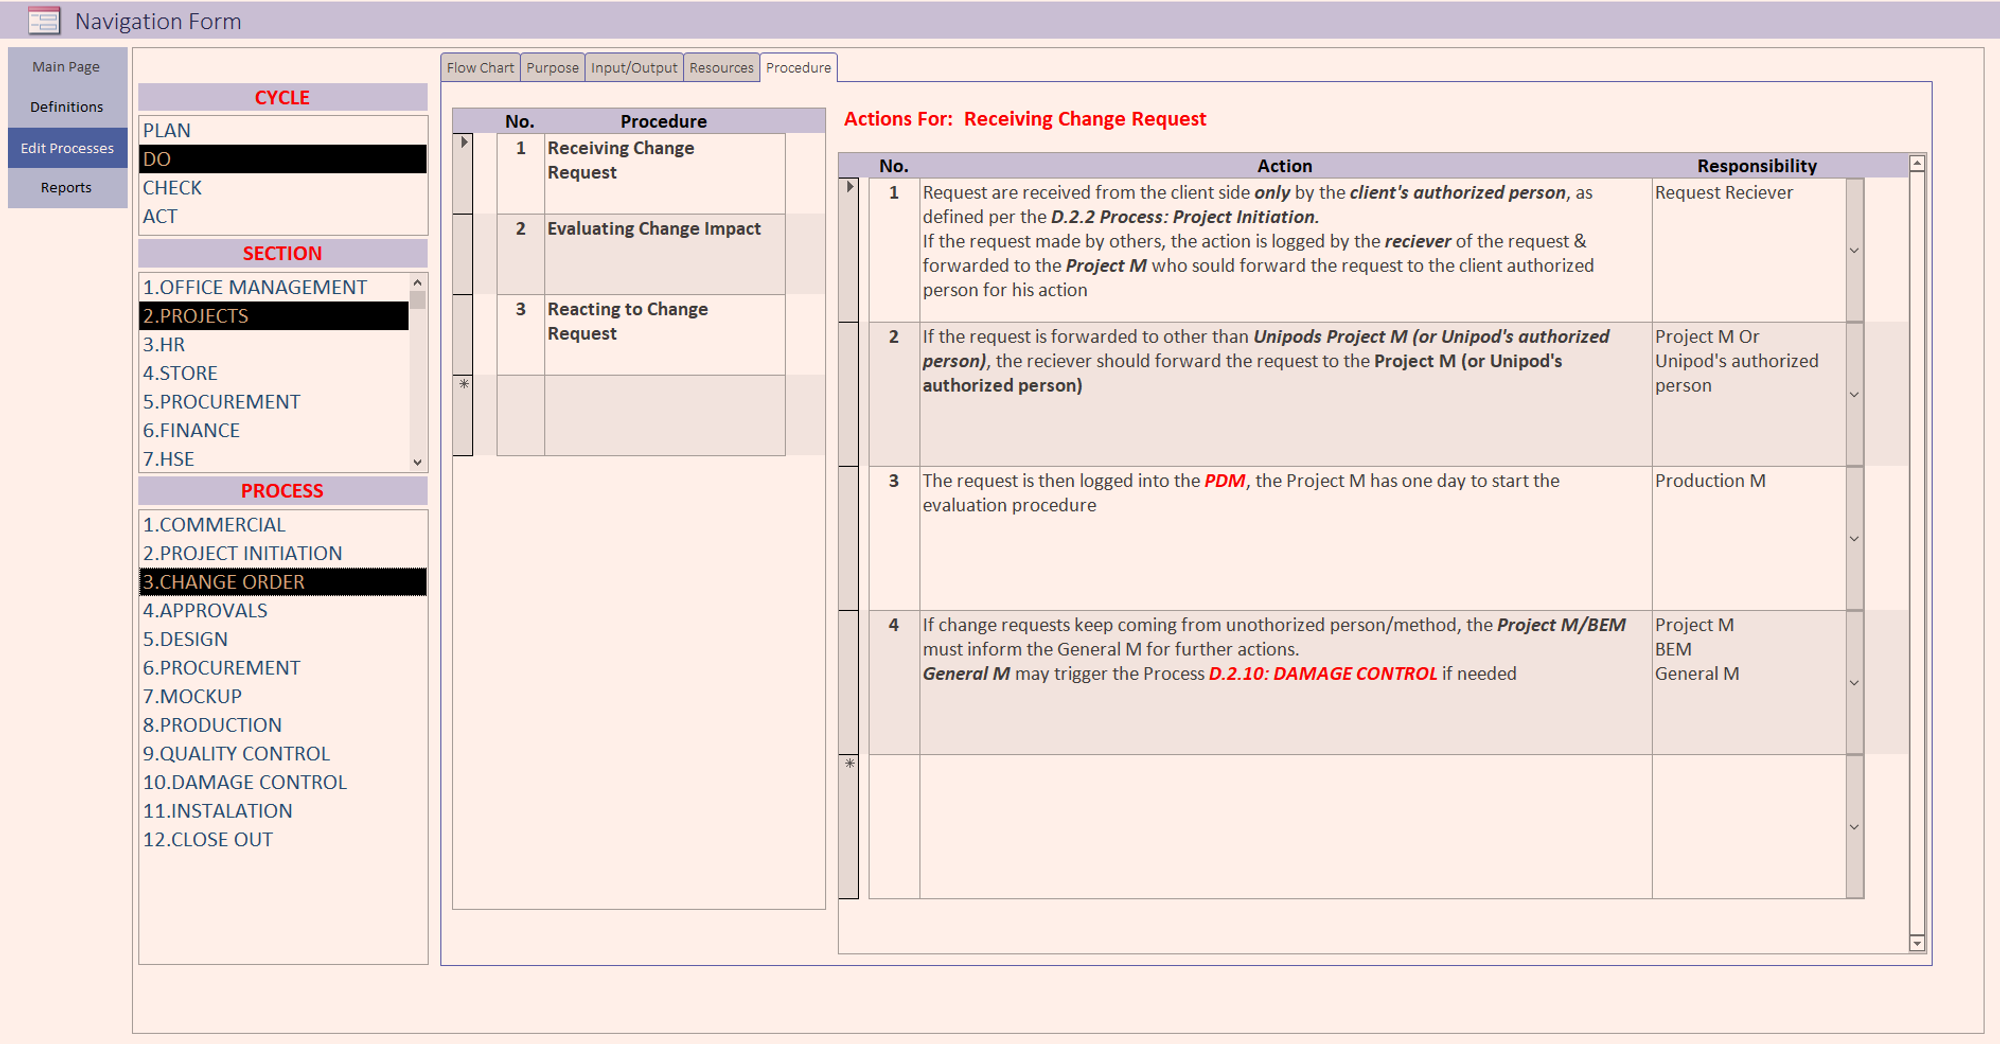Screen dimensions: 2000x1044
Task: Open Responsibility dropdown for Production M row
Action: click(x=1854, y=538)
